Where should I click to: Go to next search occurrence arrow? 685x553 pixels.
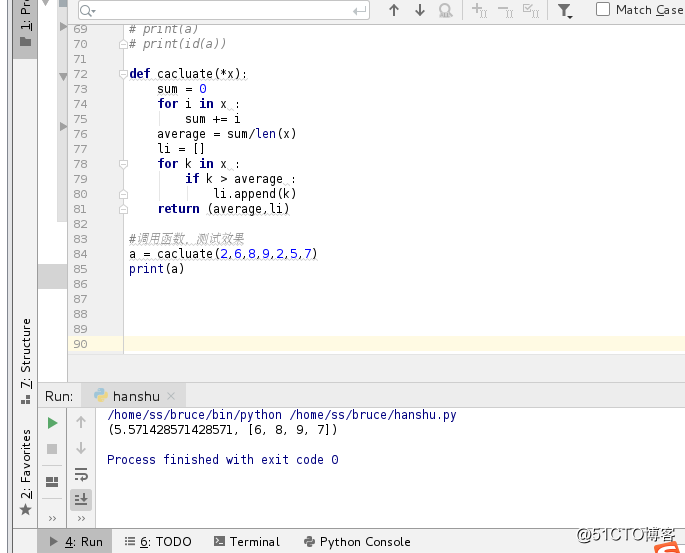[420, 10]
